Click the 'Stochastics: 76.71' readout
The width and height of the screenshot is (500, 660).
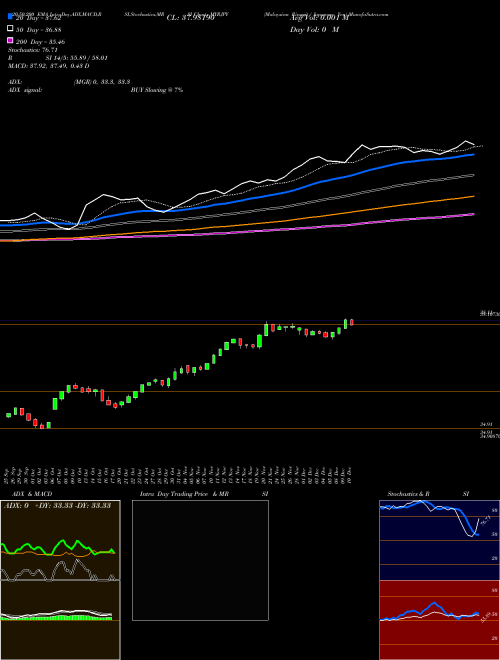(x=33, y=50)
